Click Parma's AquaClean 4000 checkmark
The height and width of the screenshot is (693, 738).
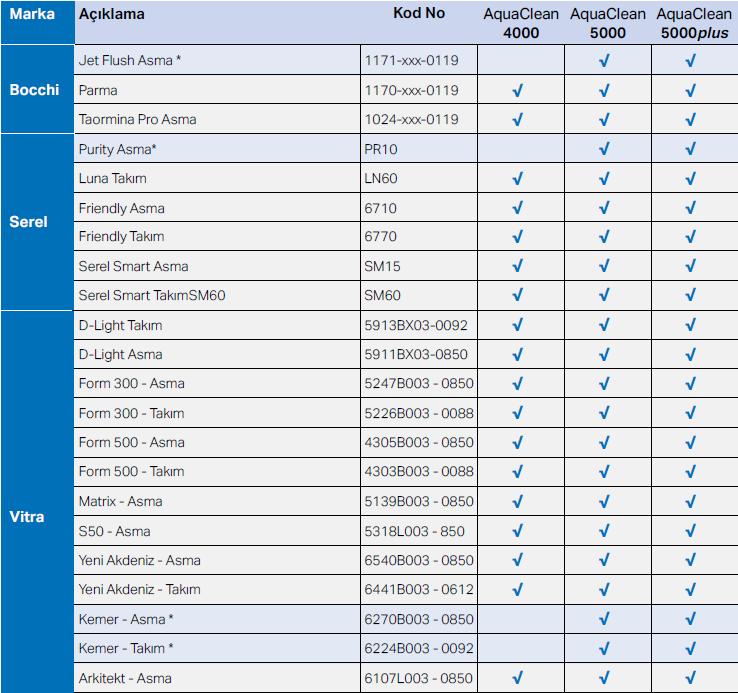(x=518, y=90)
